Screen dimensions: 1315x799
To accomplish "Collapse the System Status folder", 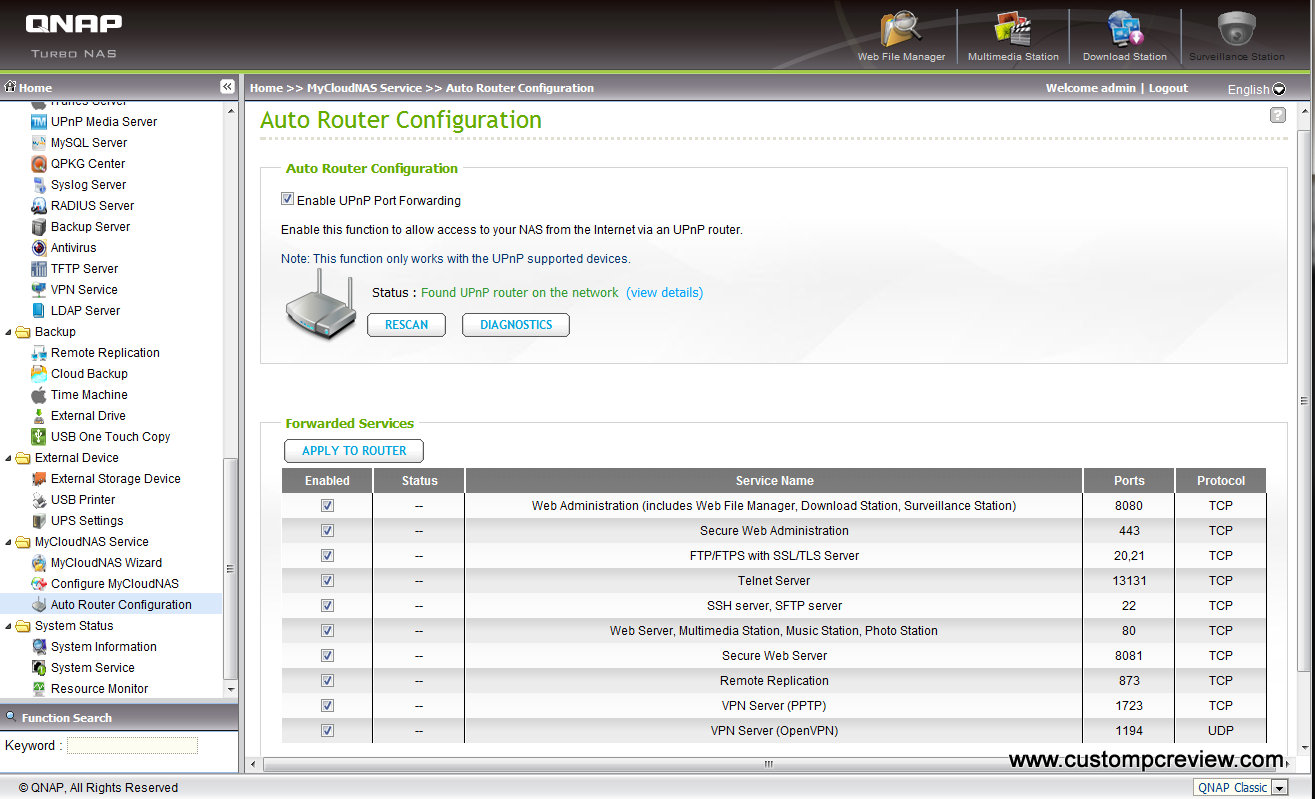I will coord(9,625).
